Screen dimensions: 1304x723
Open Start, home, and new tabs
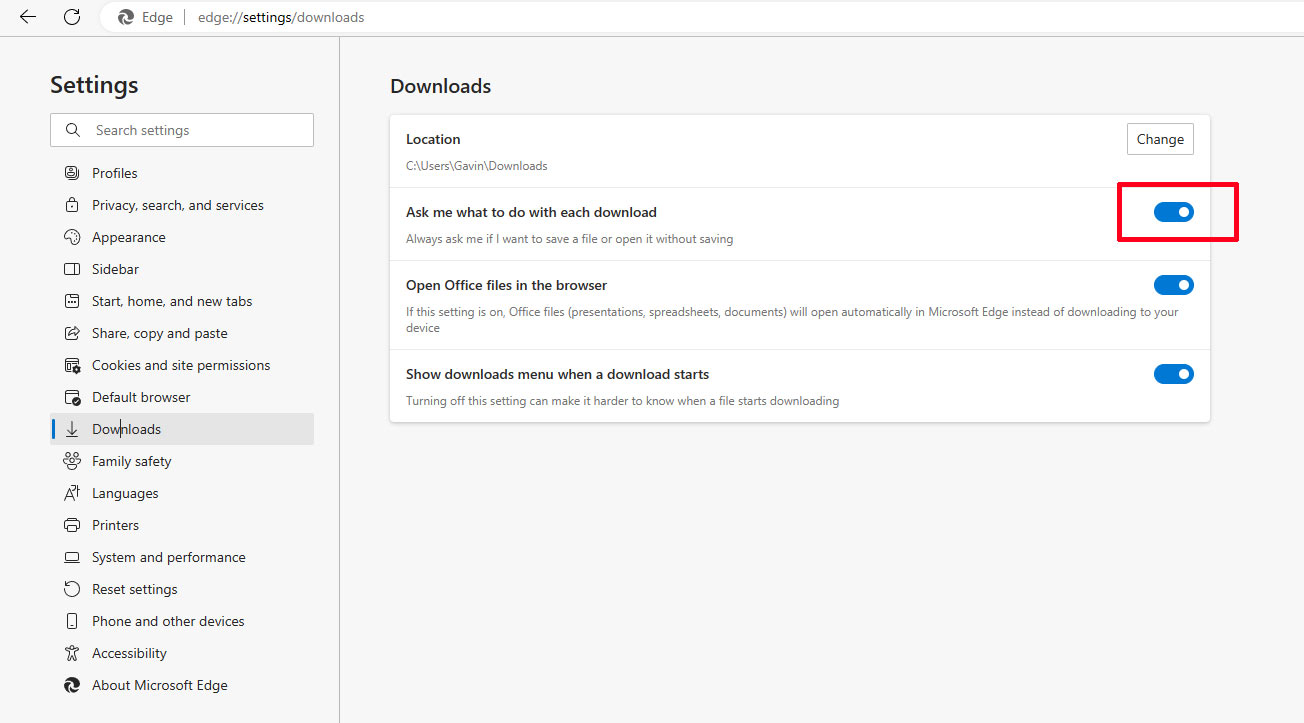click(x=182, y=301)
